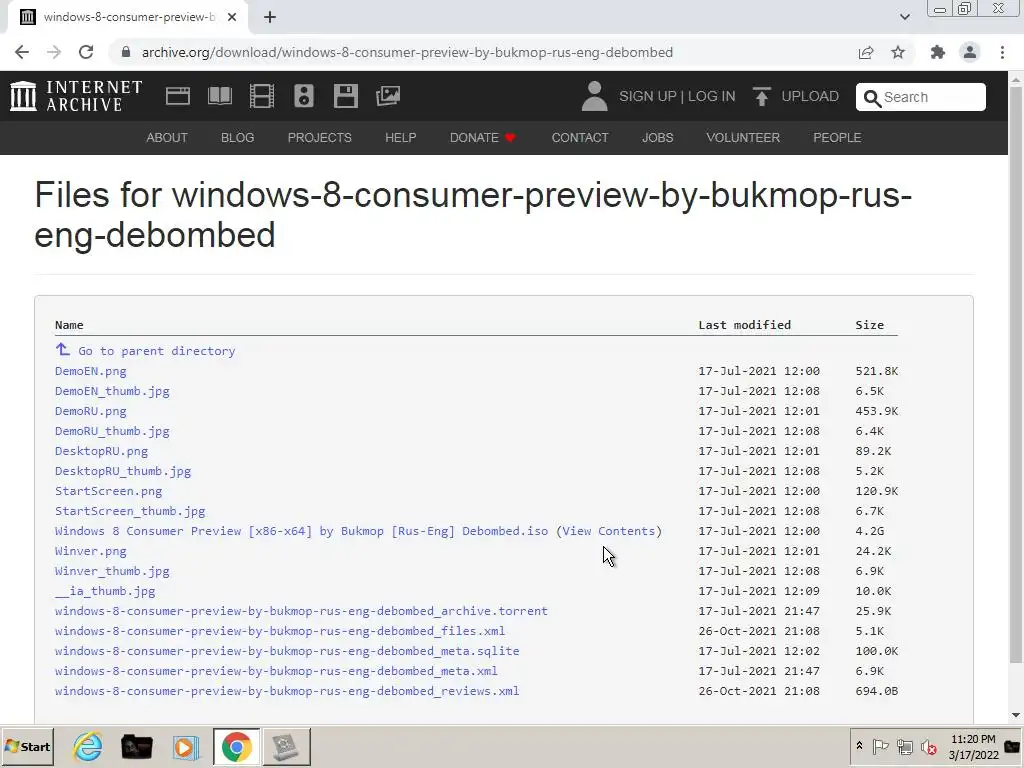
Task: Open the debombed_files.xml link
Action: [280, 631]
